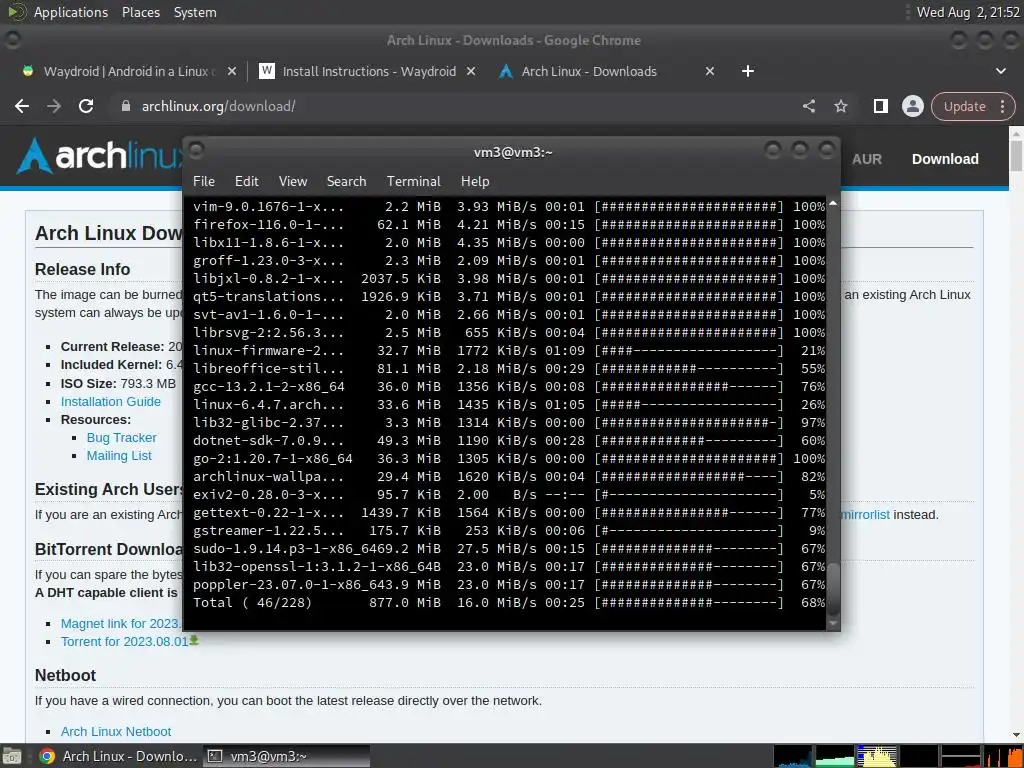Open terminal Help menu
This screenshot has width=1024, height=768.
coord(475,182)
